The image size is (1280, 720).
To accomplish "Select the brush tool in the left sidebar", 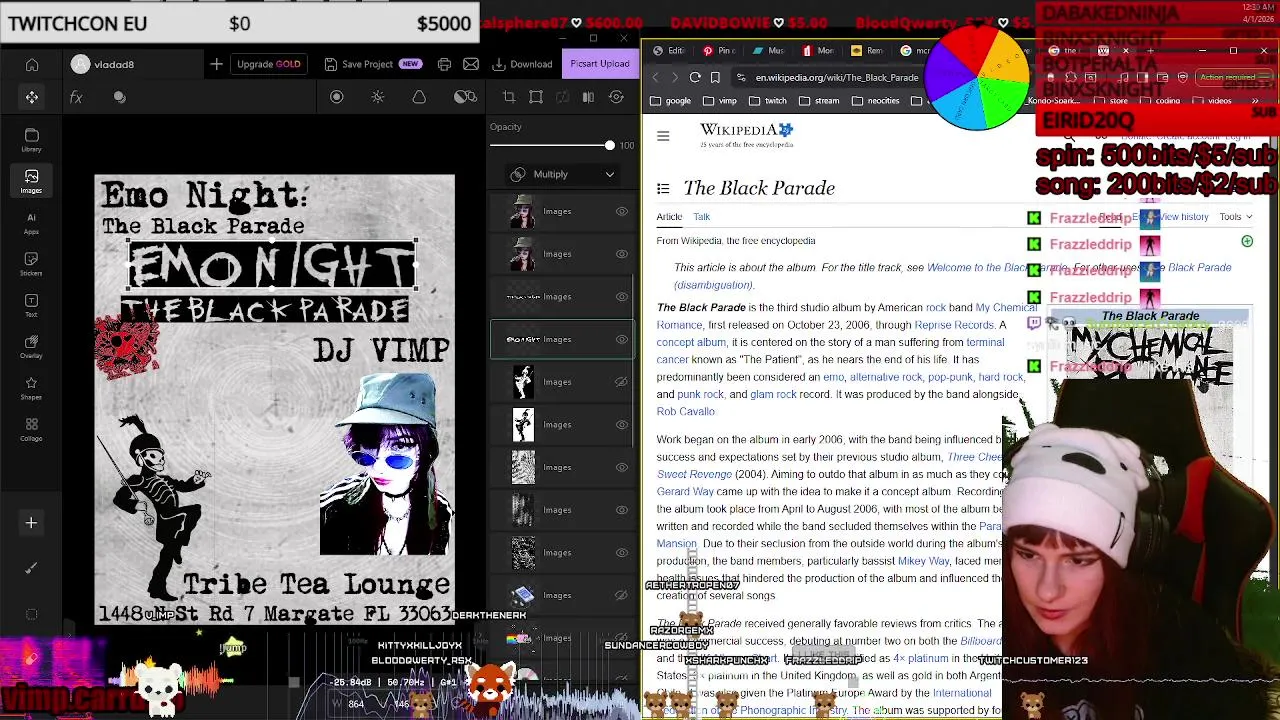I will coord(31,568).
